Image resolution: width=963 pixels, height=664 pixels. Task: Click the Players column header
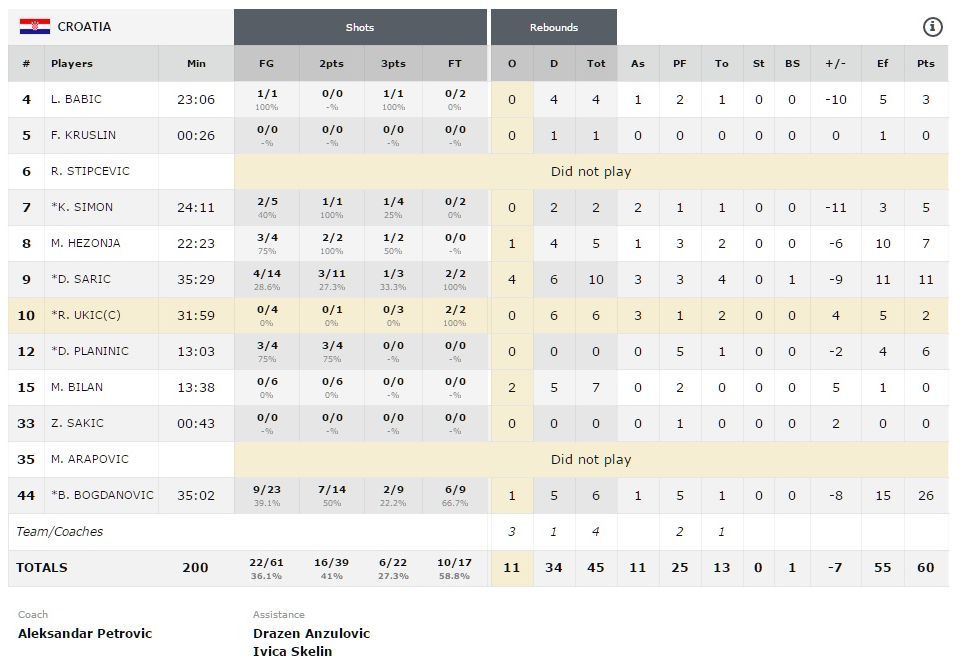72,64
